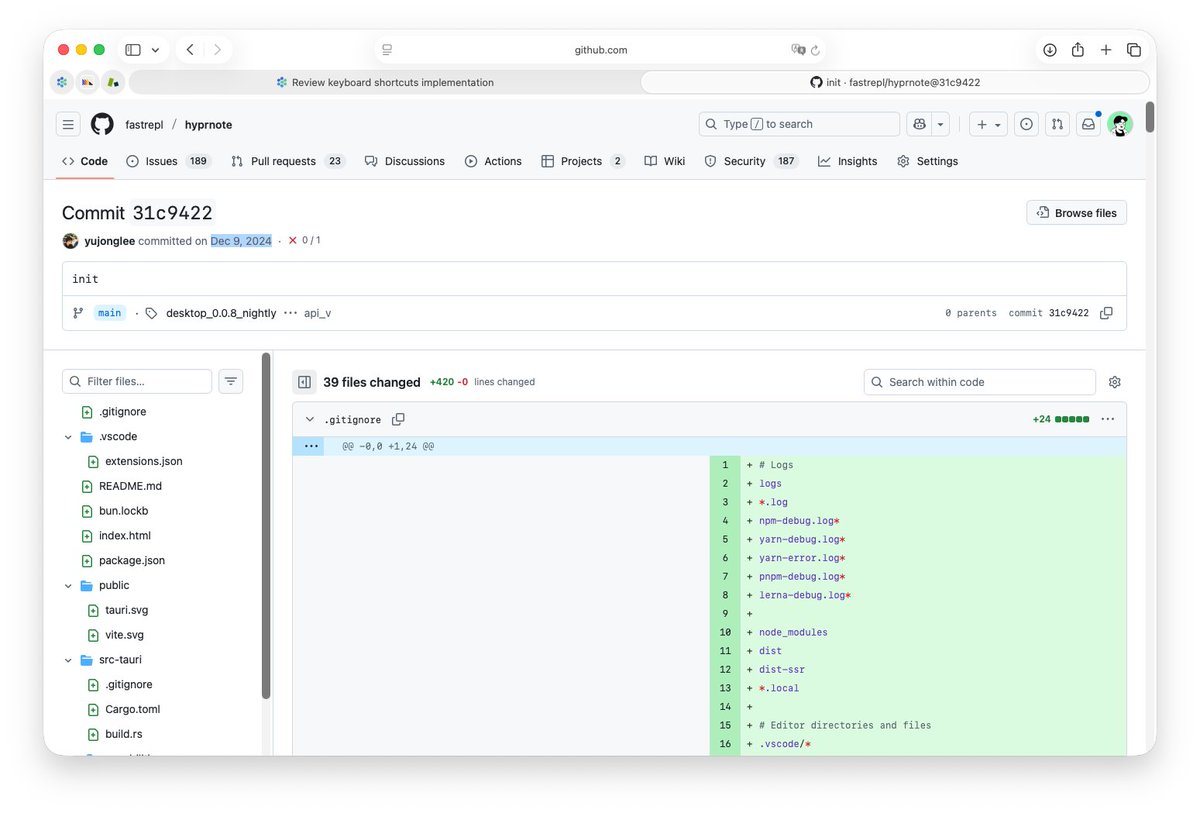View your issues icon in header
The width and height of the screenshot is (1200, 813).
tap(1026, 124)
